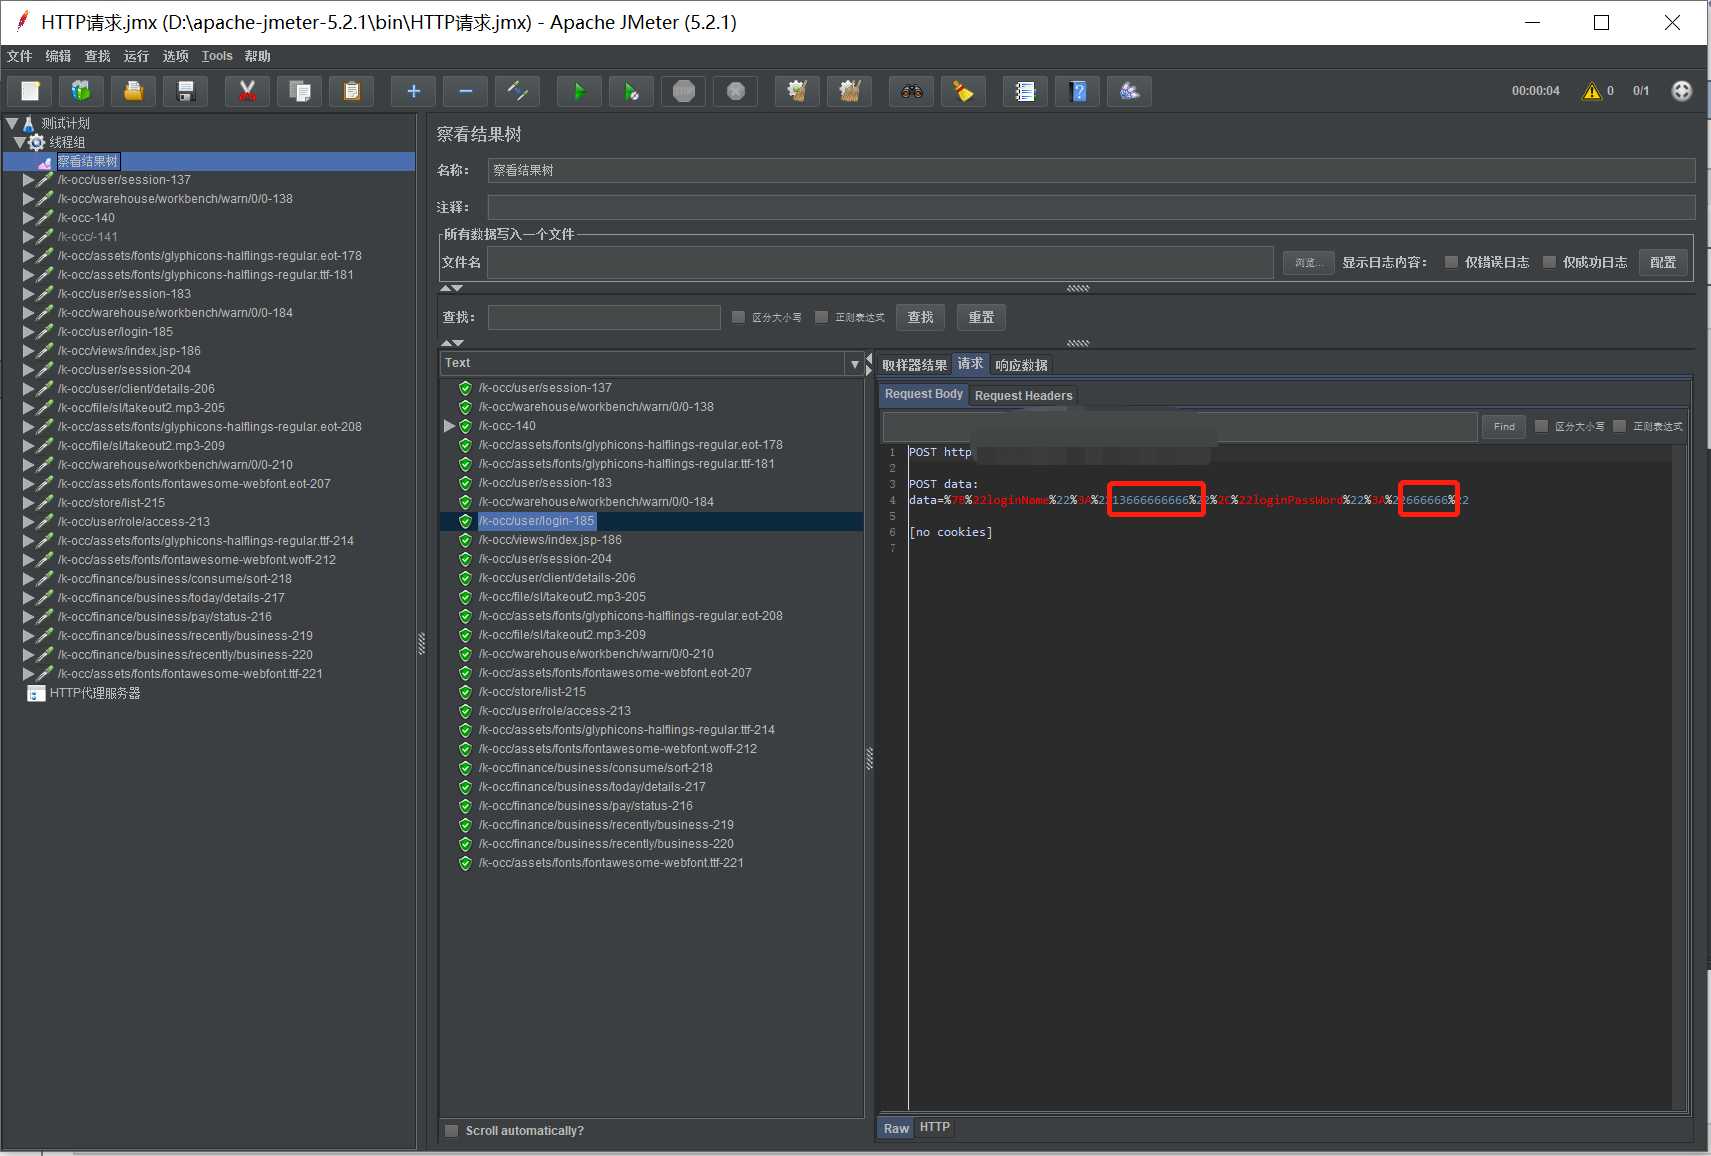Screen dimensions: 1711x1156
Task: Switch to Request Headers tab
Action: point(1023,396)
